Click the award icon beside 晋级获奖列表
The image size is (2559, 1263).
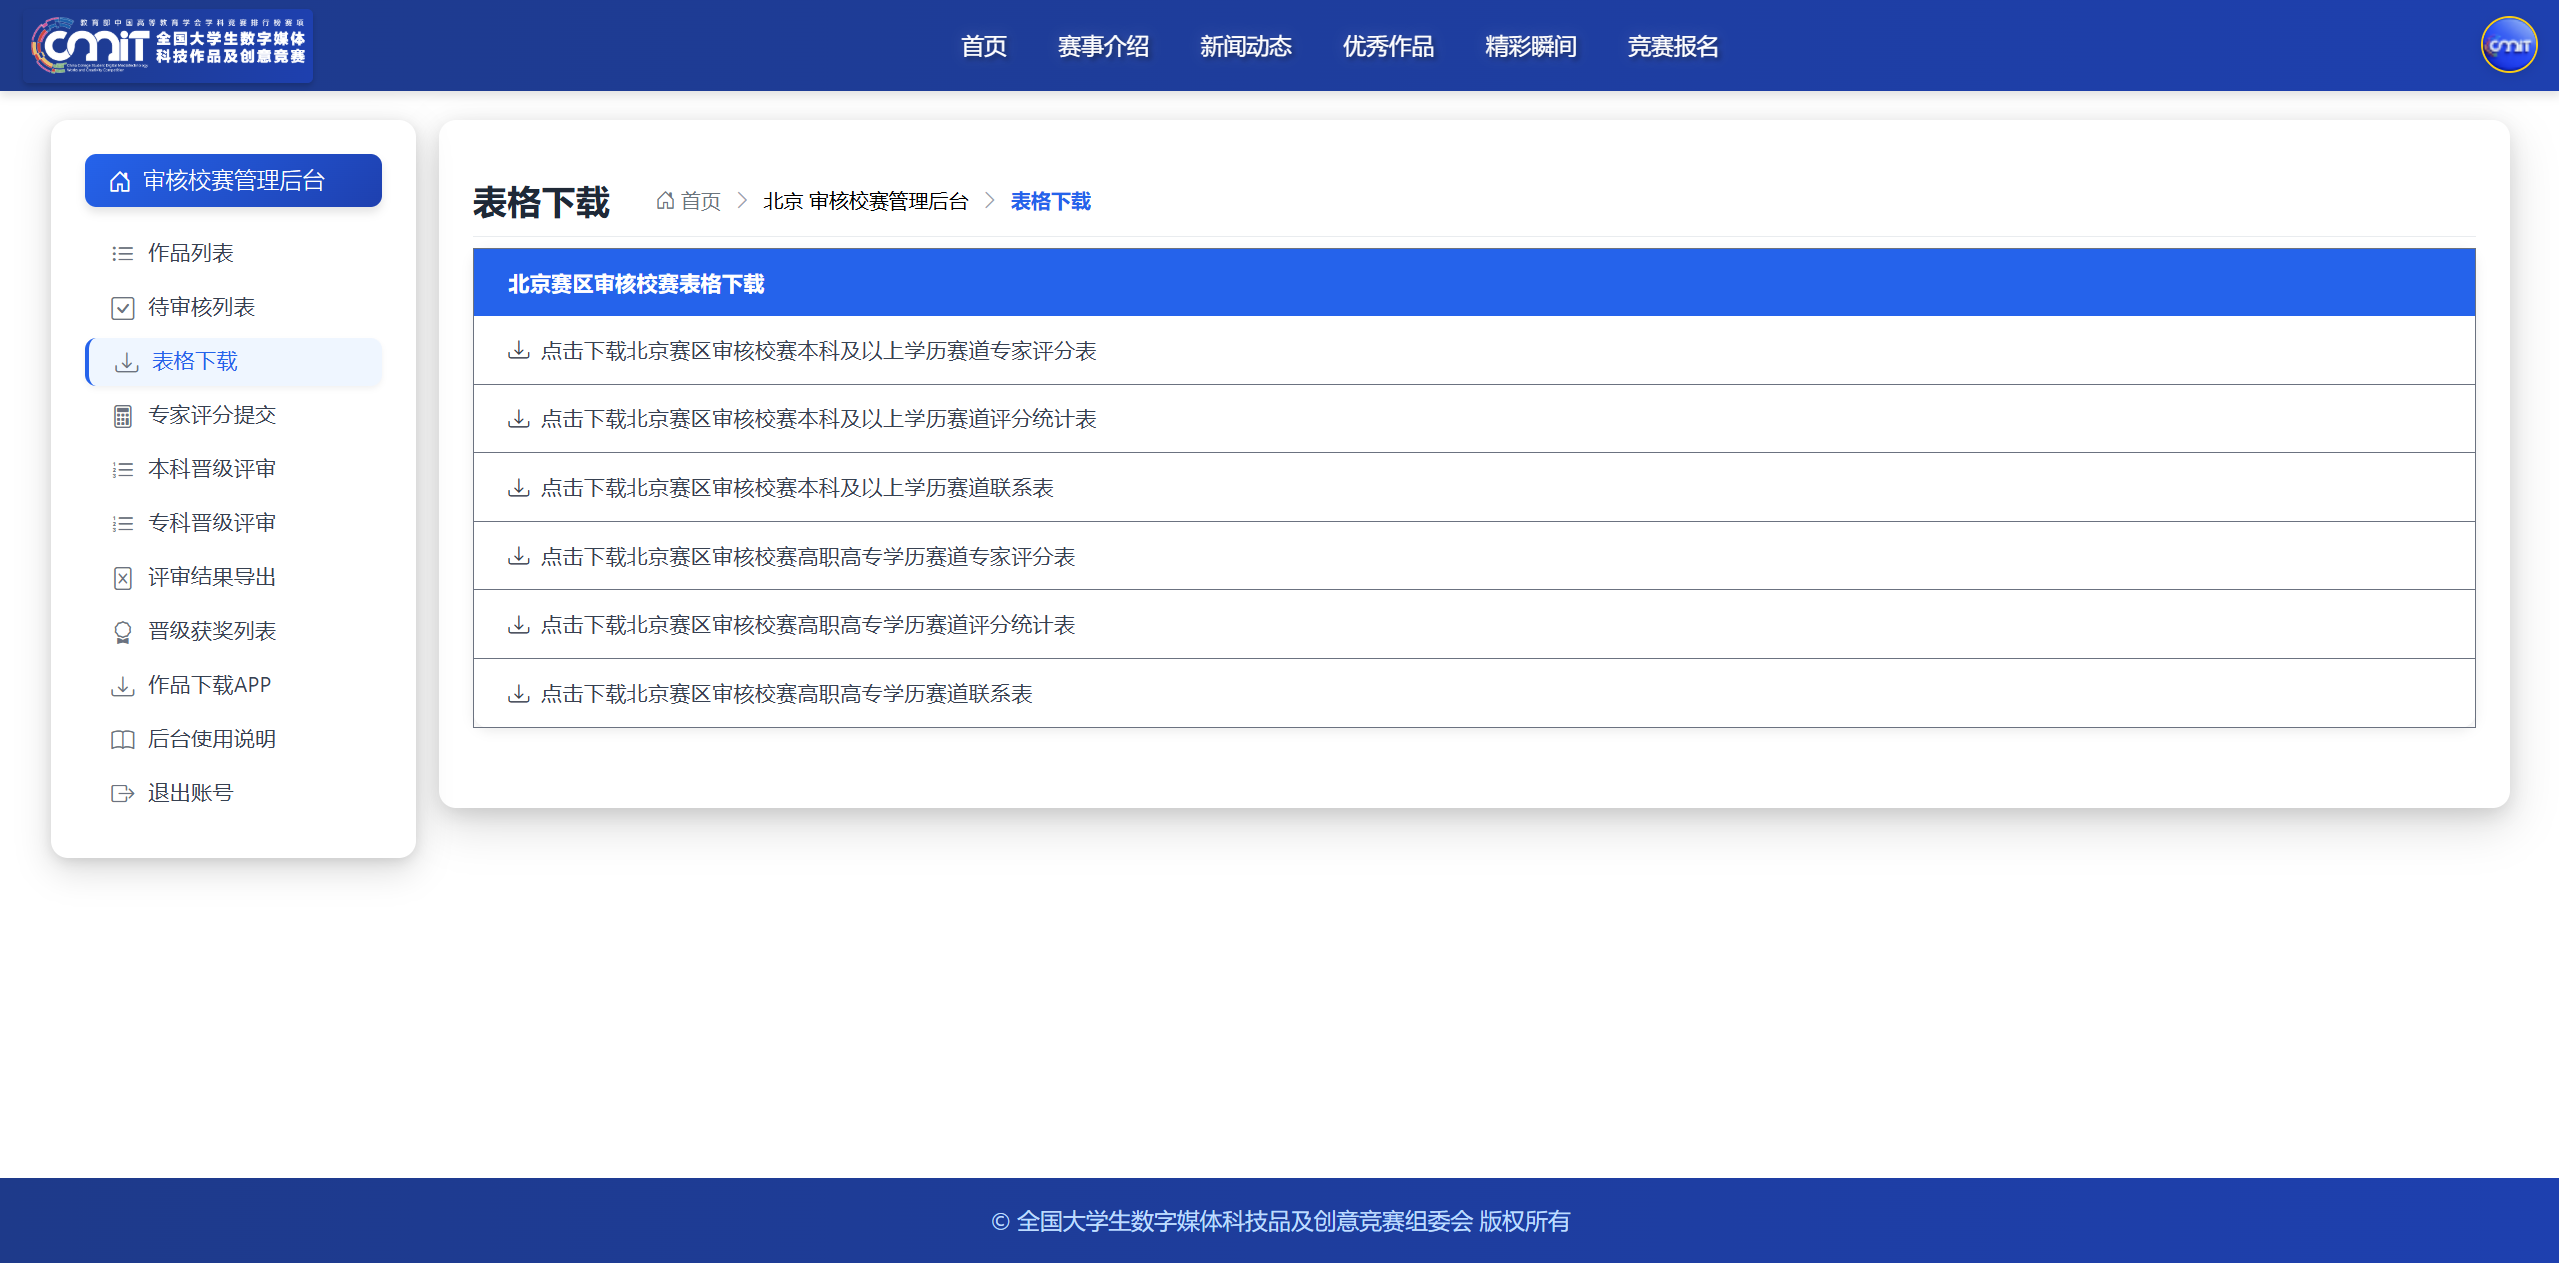click(122, 632)
